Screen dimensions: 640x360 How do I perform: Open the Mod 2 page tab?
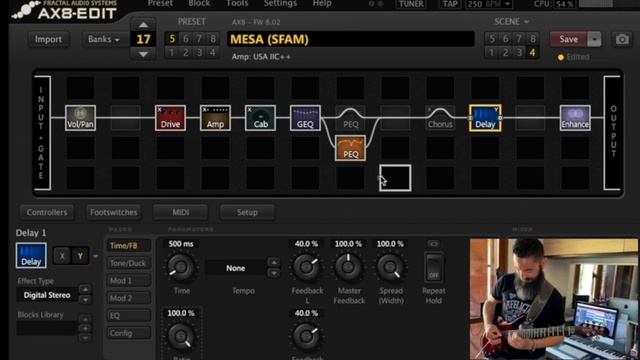(128, 298)
